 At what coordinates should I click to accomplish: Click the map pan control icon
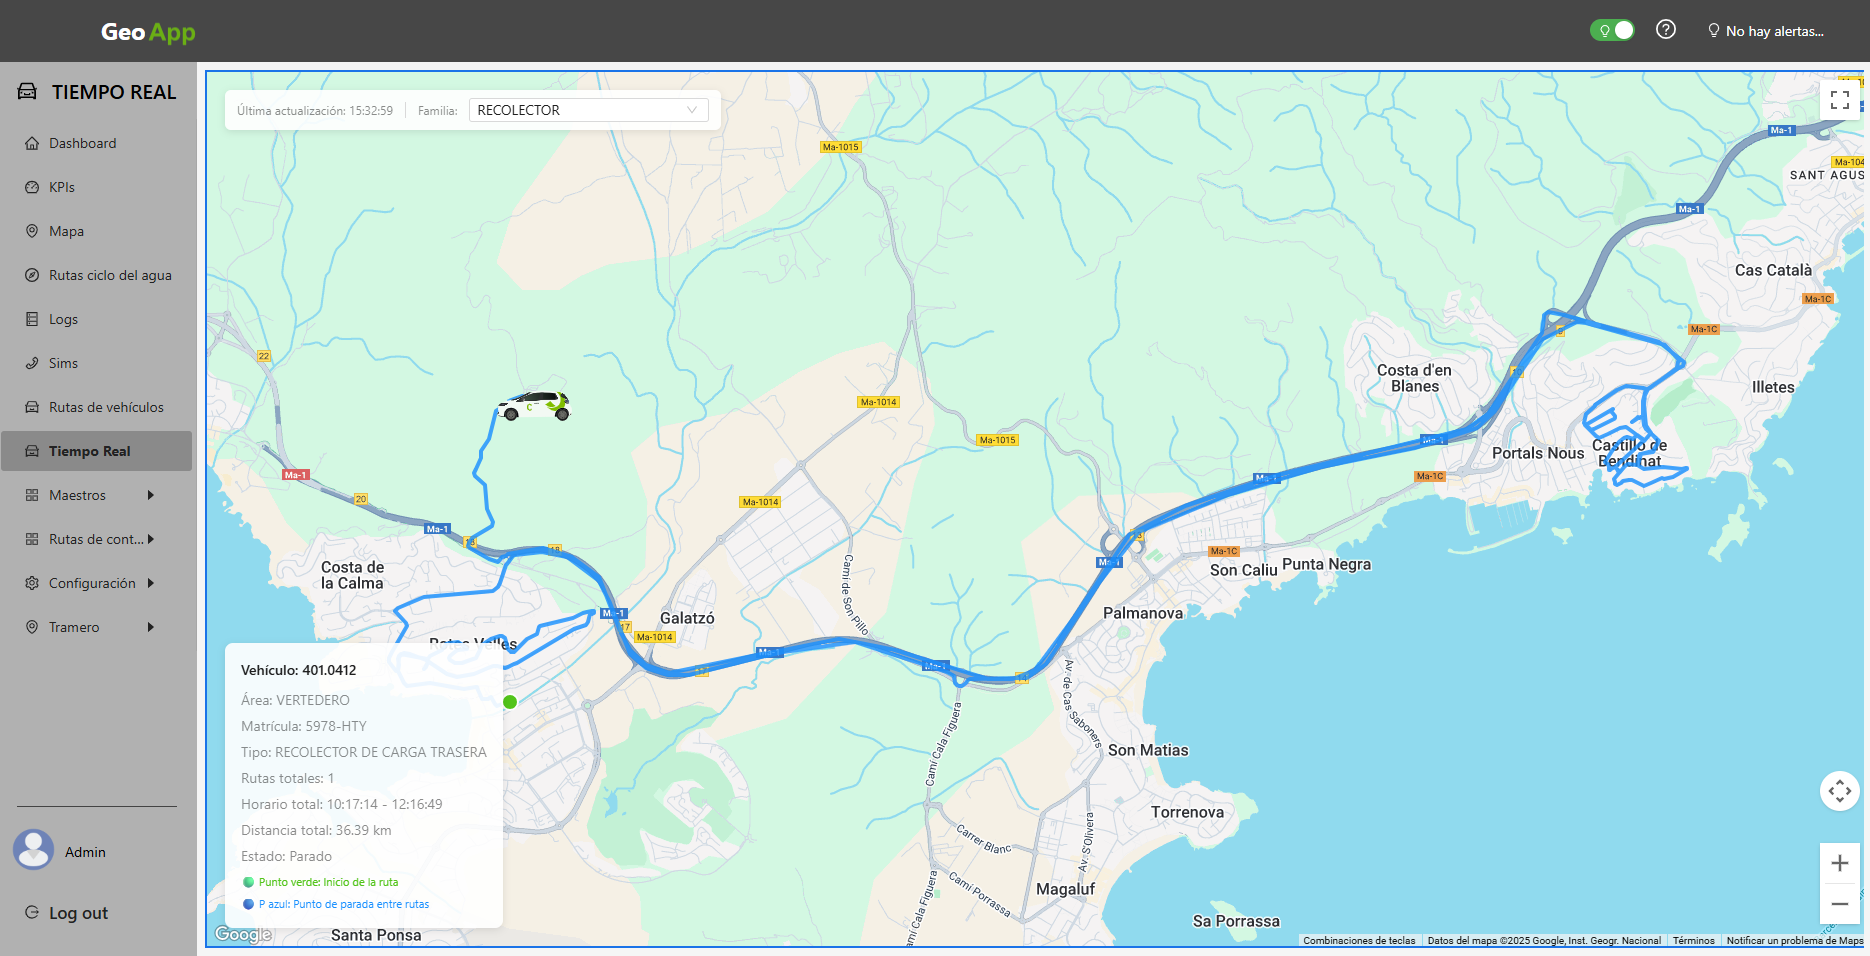(x=1839, y=791)
